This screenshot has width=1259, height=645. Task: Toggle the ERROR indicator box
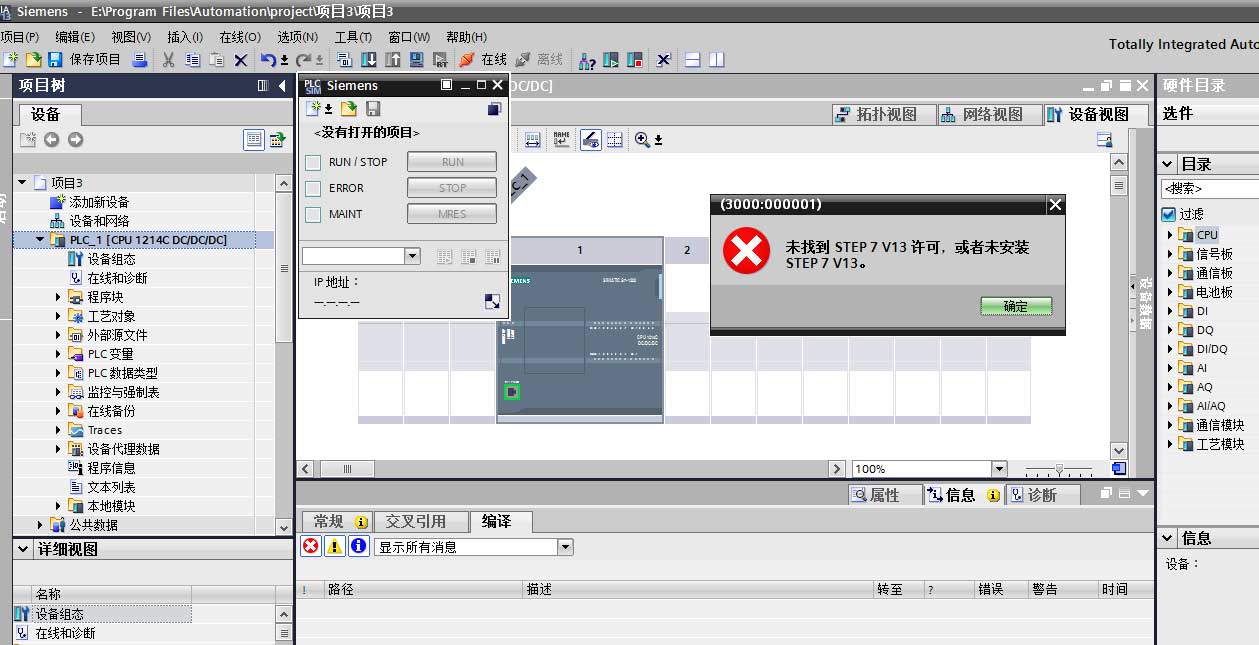click(x=313, y=188)
